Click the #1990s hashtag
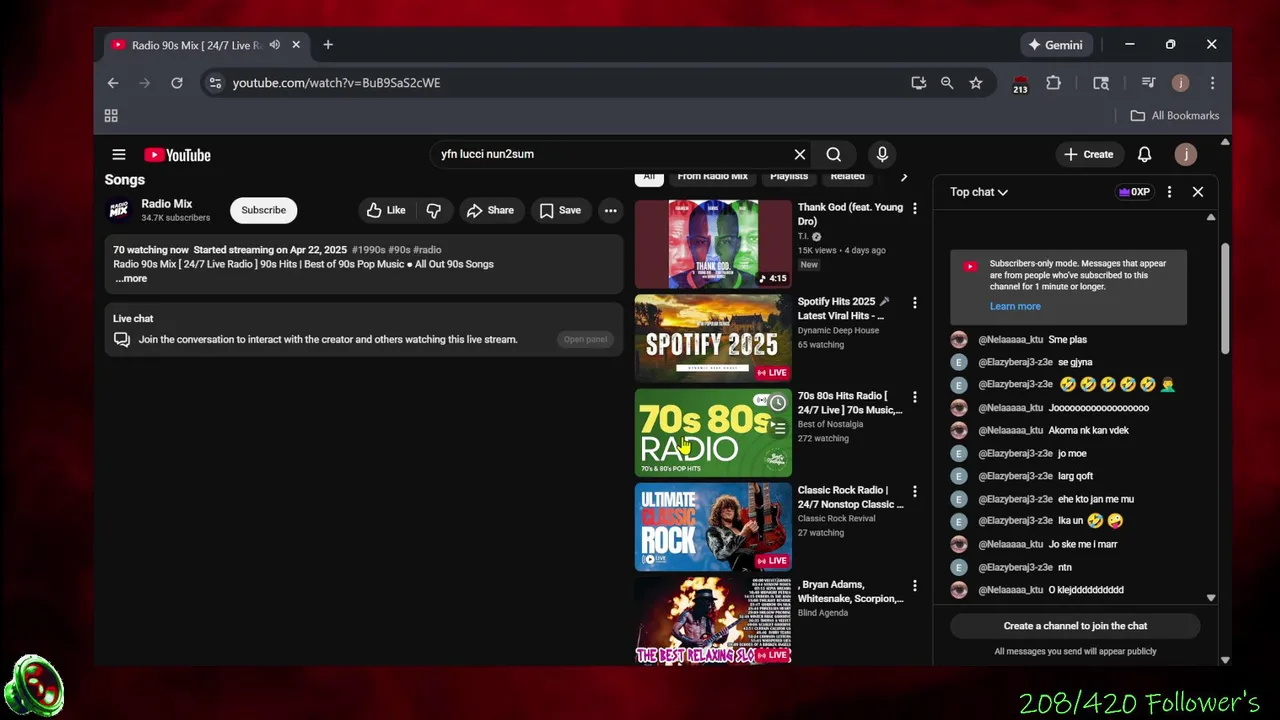1280x720 pixels. [x=369, y=250]
